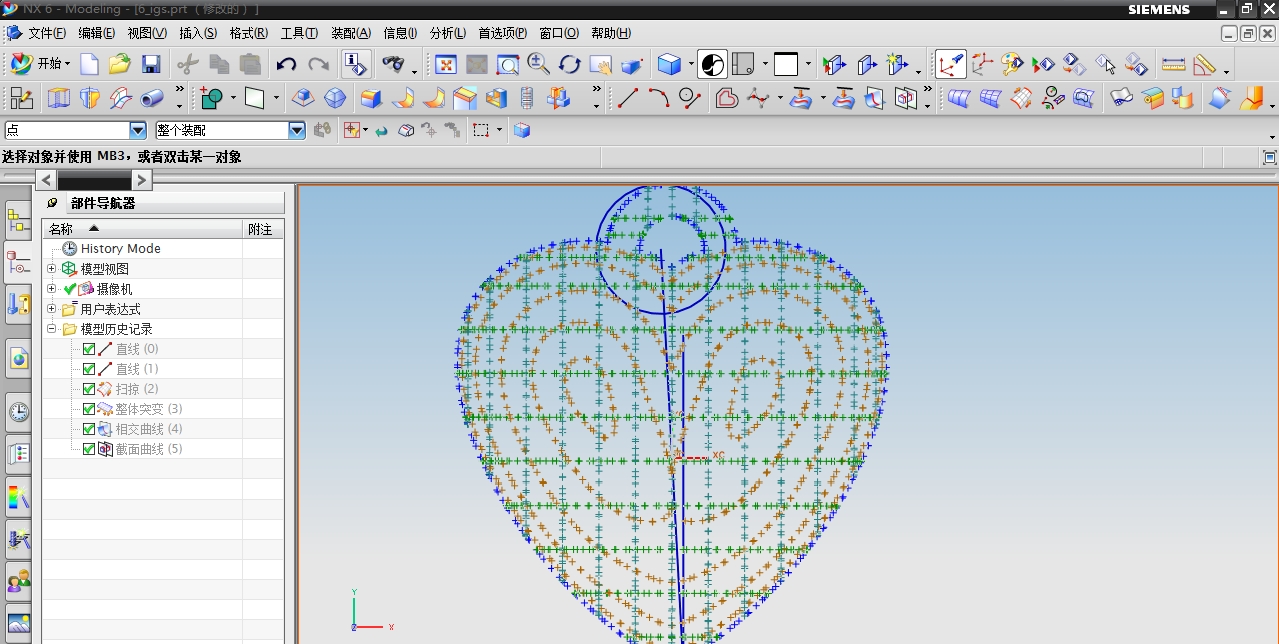Toggle checkbox for 截面曲线 (5)
Screen dimensions: 1279x644
click(x=89, y=449)
